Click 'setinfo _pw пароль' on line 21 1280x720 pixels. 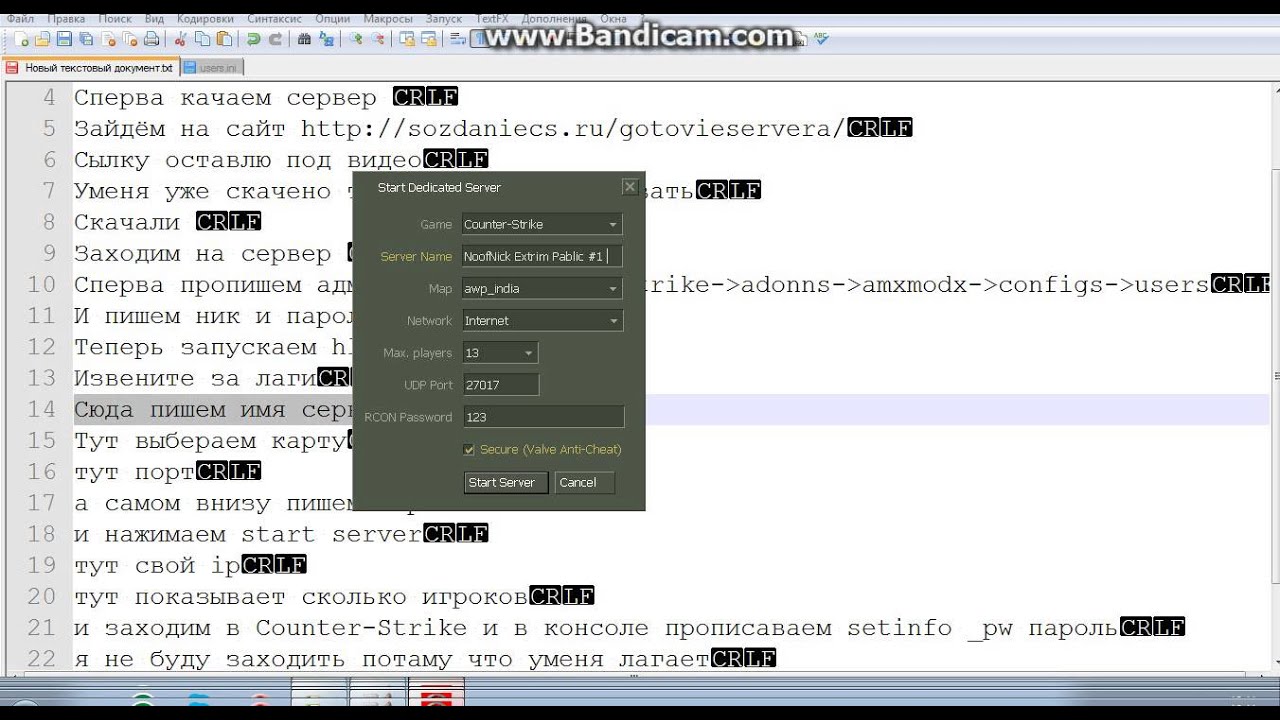pos(983,628)
